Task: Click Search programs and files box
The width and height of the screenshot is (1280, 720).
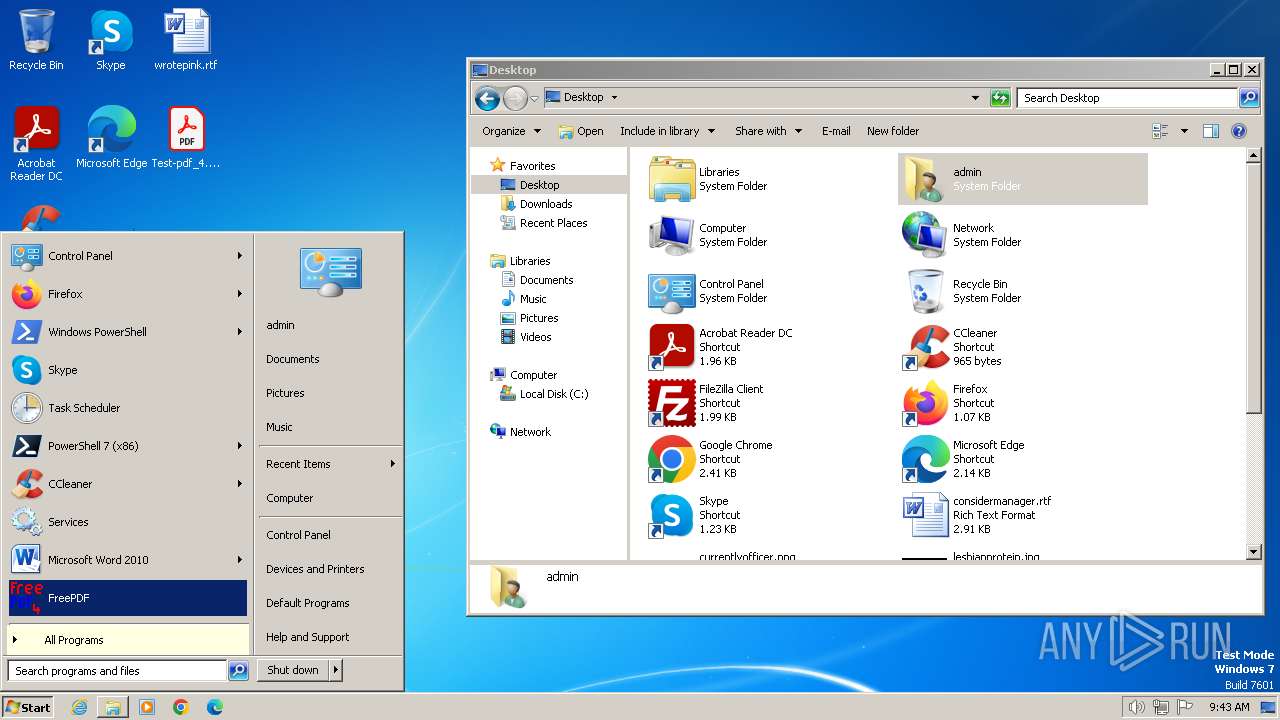Action: tap(117, 671)
